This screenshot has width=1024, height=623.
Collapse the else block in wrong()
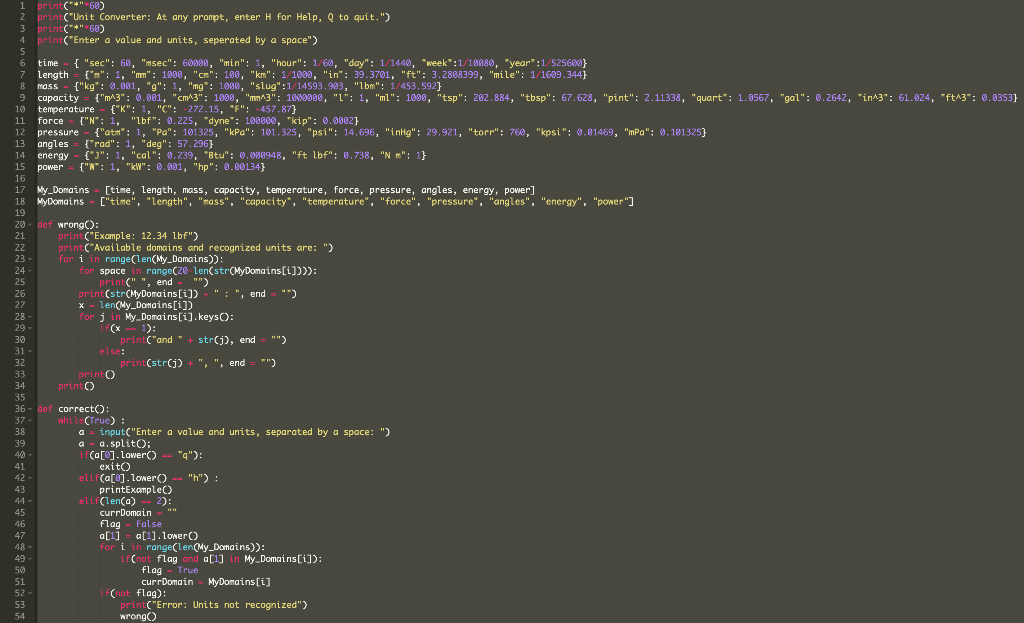point(30,350)
